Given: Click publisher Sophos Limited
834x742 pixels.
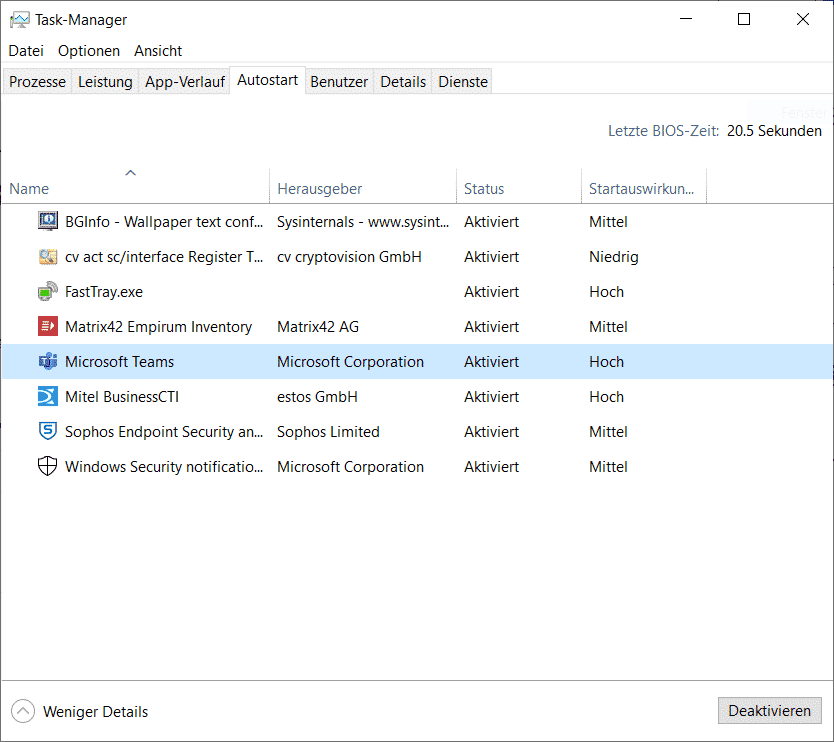Looking at the screenshot, I should pos(328,432).
